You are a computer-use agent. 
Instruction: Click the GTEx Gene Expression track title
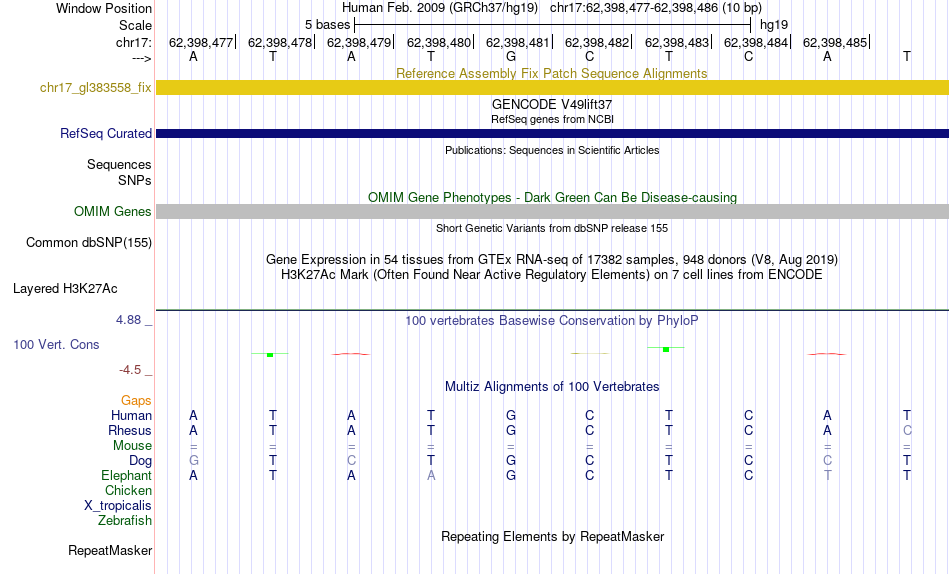coord(552,259)
